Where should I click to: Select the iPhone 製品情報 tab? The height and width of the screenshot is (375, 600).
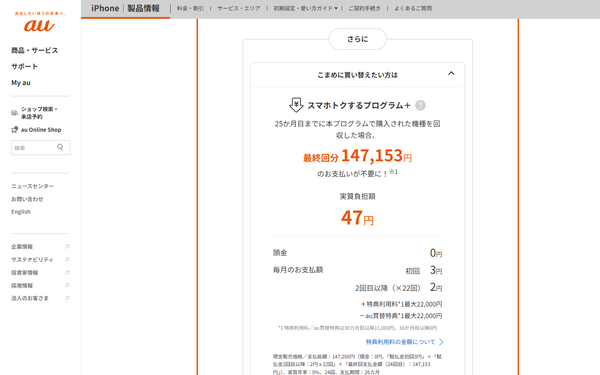[x=125, y=8]
